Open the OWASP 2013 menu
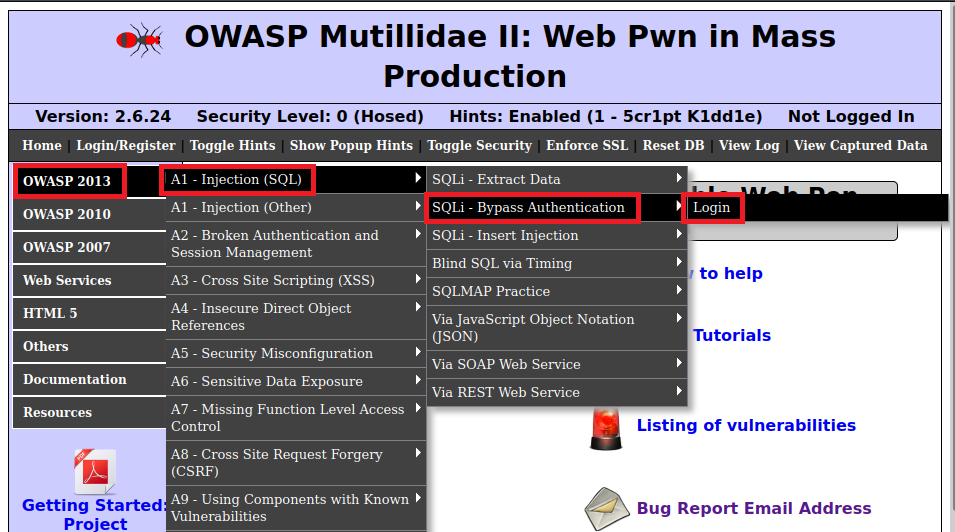955x532 pixels. tap(90, 181)
